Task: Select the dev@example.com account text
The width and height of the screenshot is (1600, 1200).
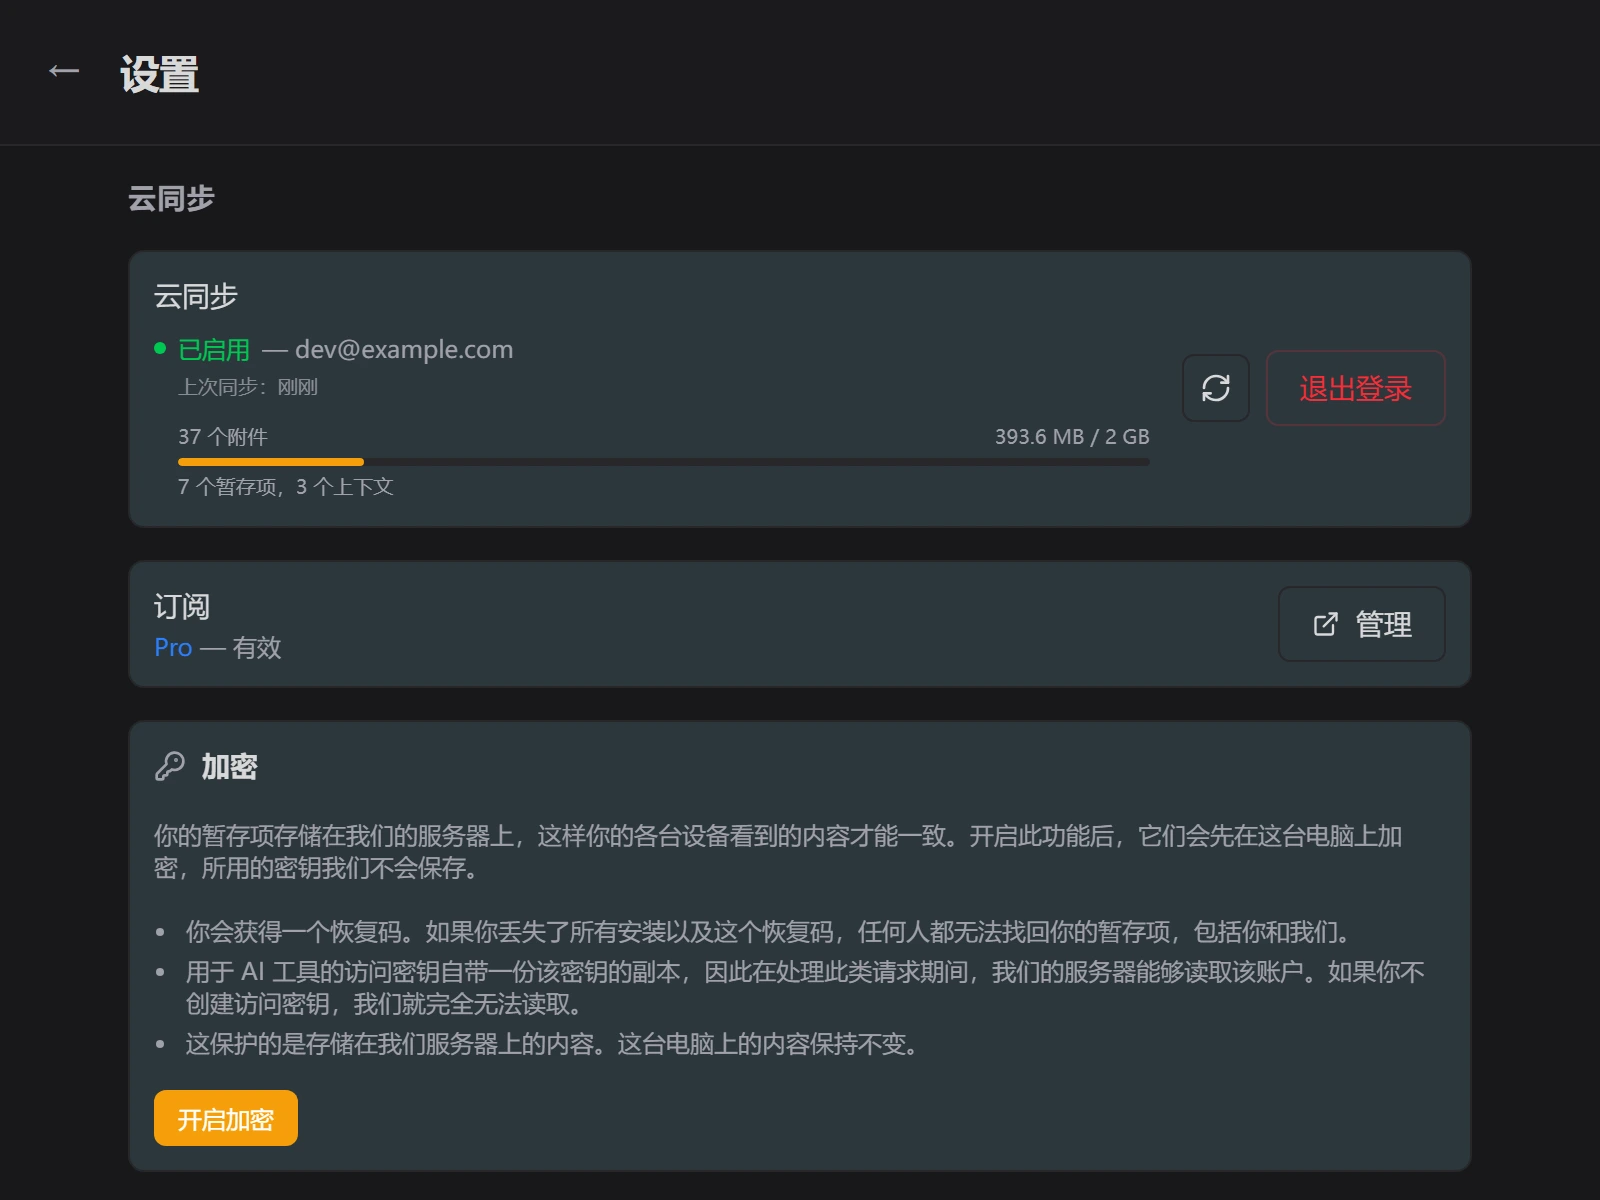Action: [404, 349]
